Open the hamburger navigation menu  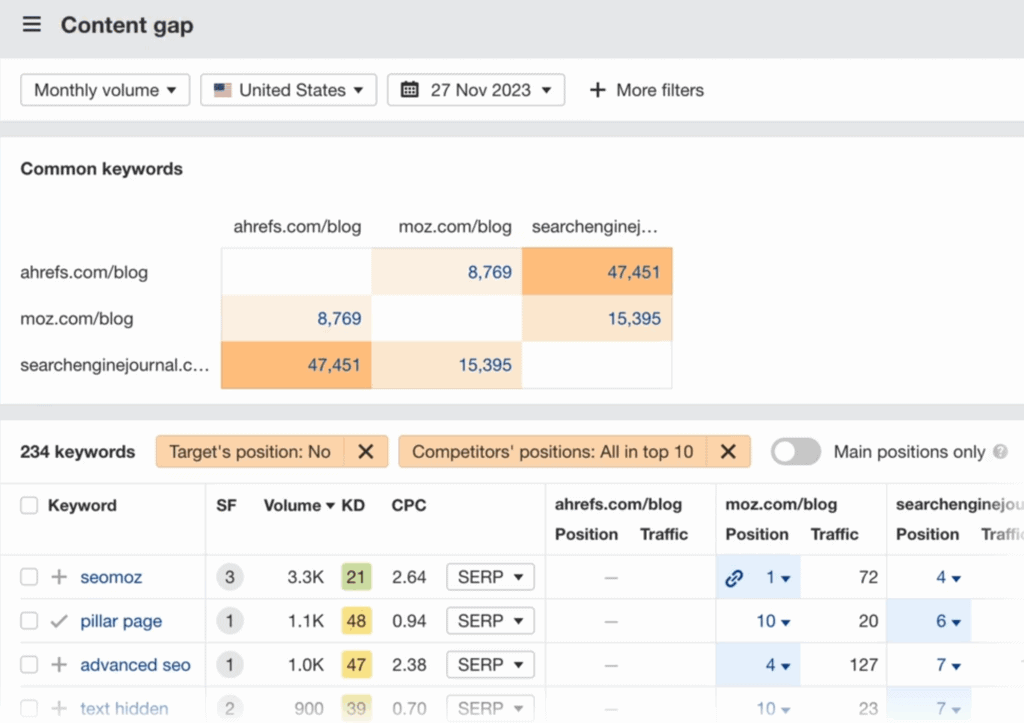(x=31, y=24)
